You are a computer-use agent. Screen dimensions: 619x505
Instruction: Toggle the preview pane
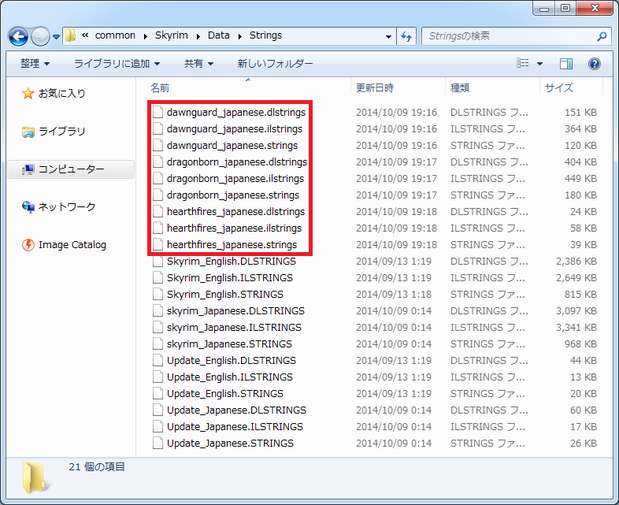[x=566, y=64]
